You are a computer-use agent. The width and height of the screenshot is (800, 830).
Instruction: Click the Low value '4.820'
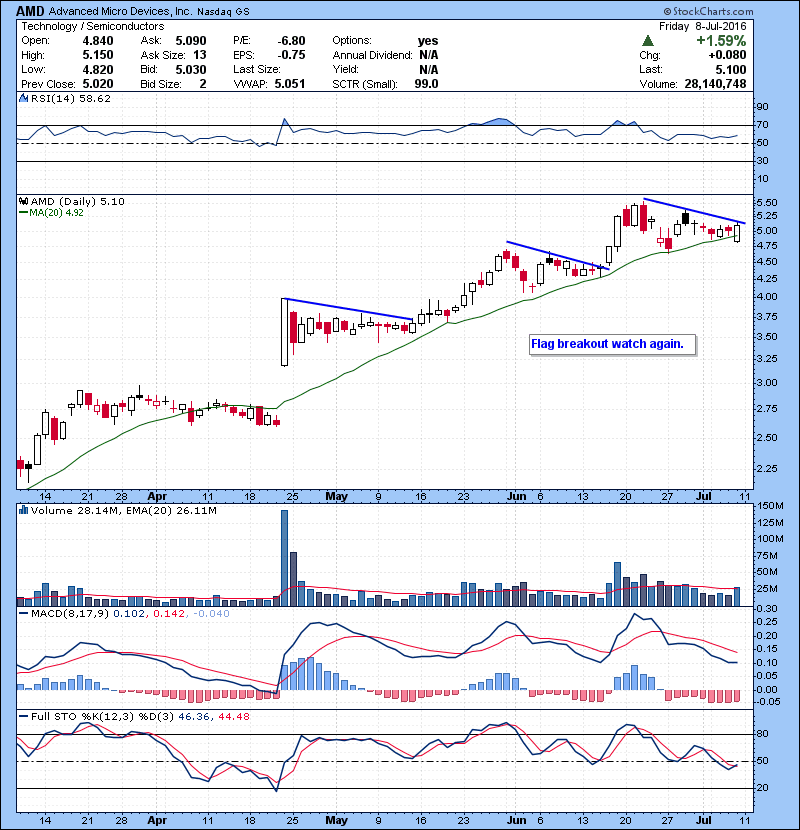point(98,69)
